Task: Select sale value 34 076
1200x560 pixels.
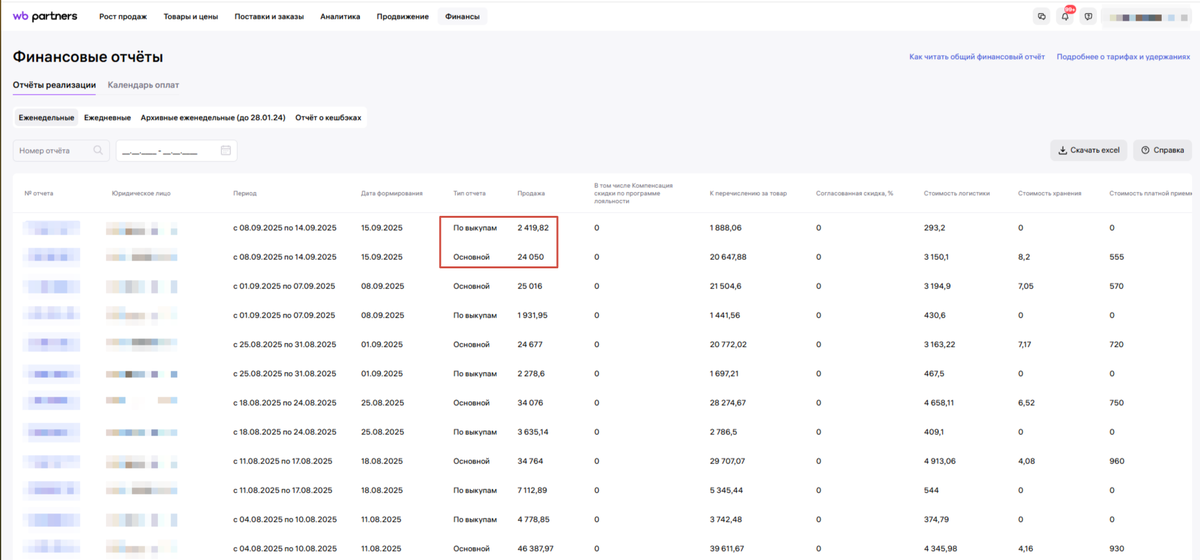Action: (x=530, y=403)
